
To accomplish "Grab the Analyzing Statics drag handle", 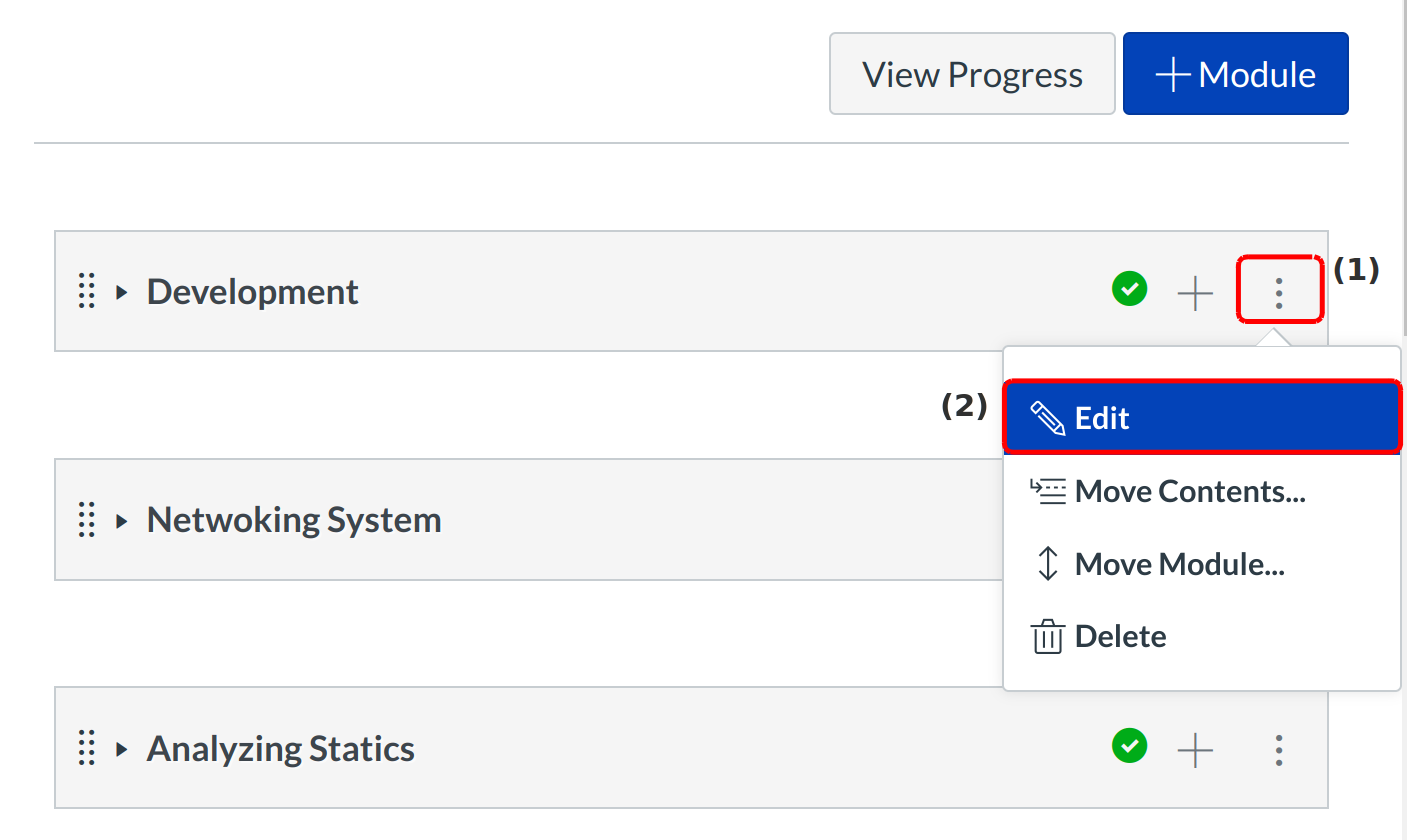I will point(87,748).
